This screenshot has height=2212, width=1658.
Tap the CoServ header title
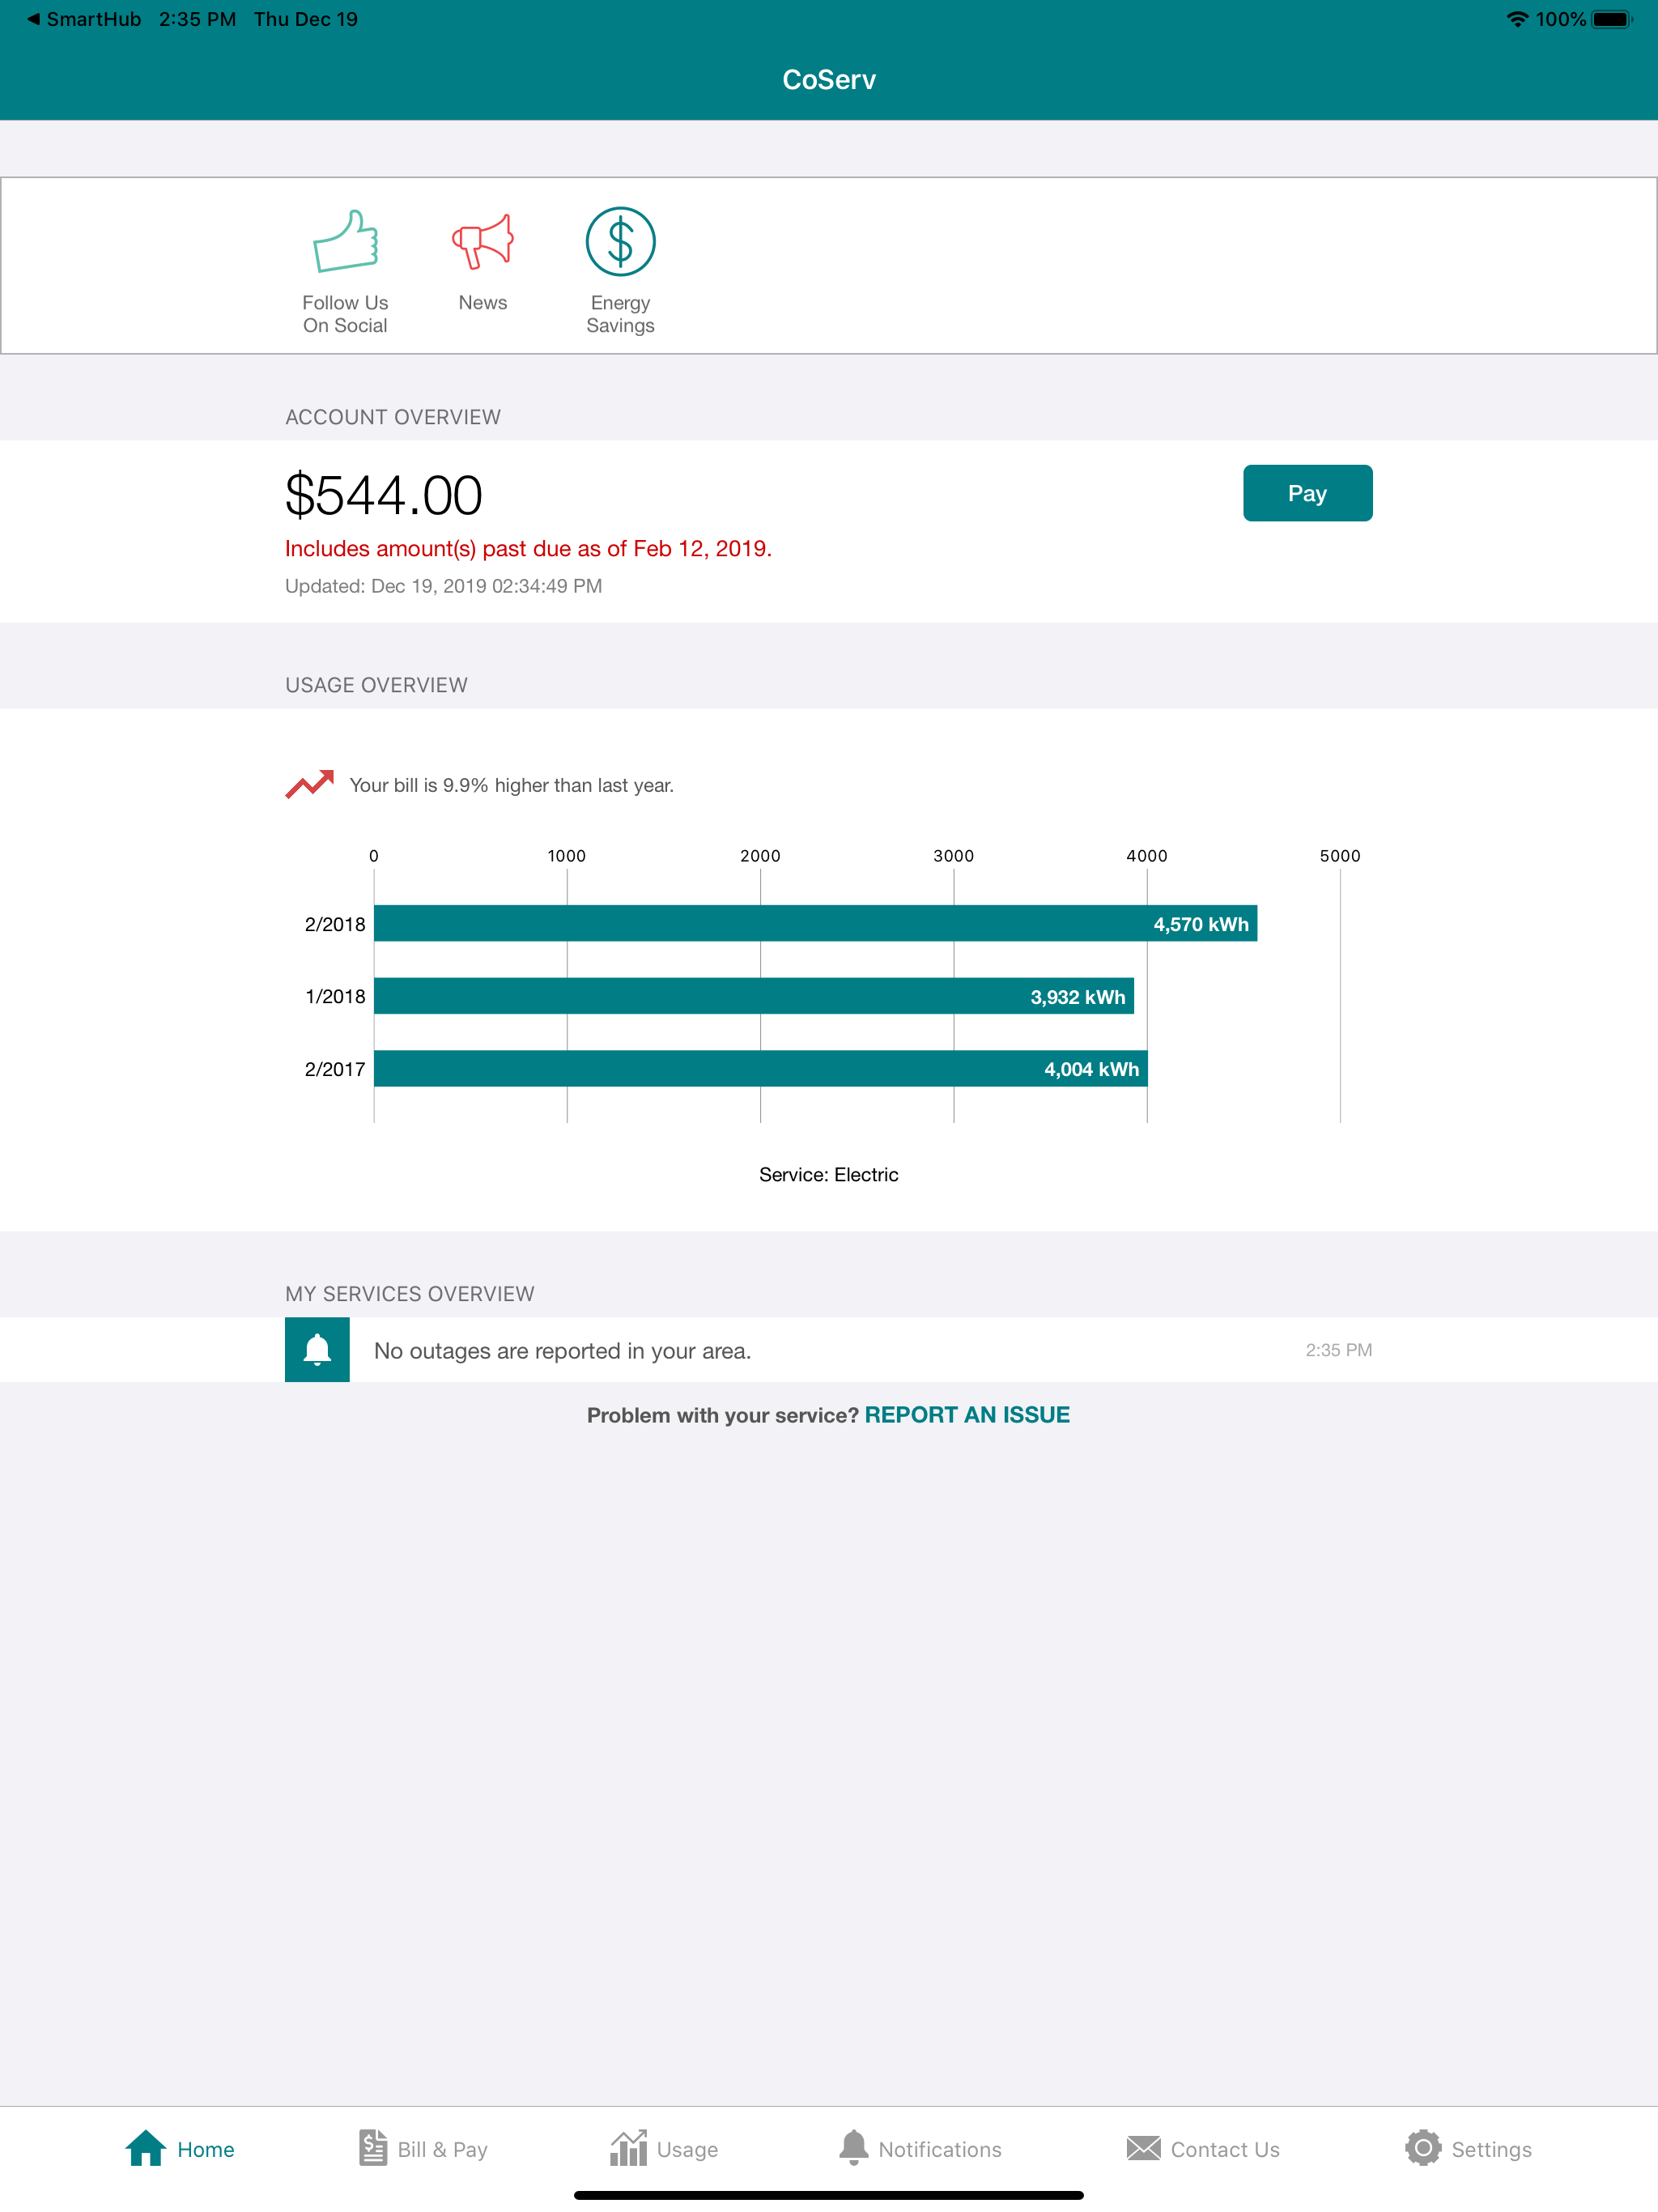[829, 80]
